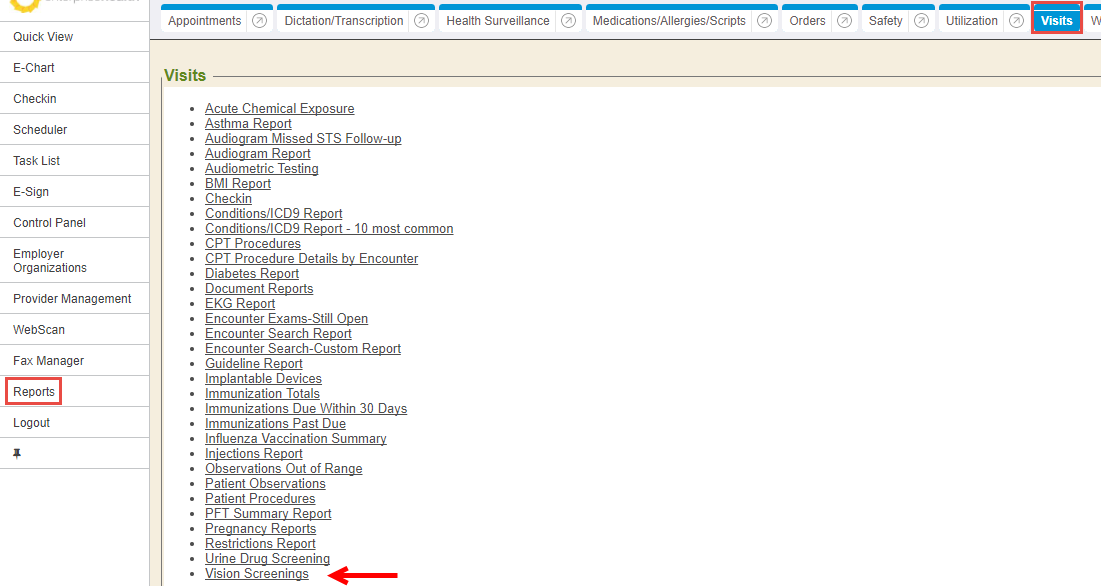Open the Acute Chemical Exposure report
The width and height of the screenshot is (1101, 586).
pyautogui.click(x=279, y=109)
